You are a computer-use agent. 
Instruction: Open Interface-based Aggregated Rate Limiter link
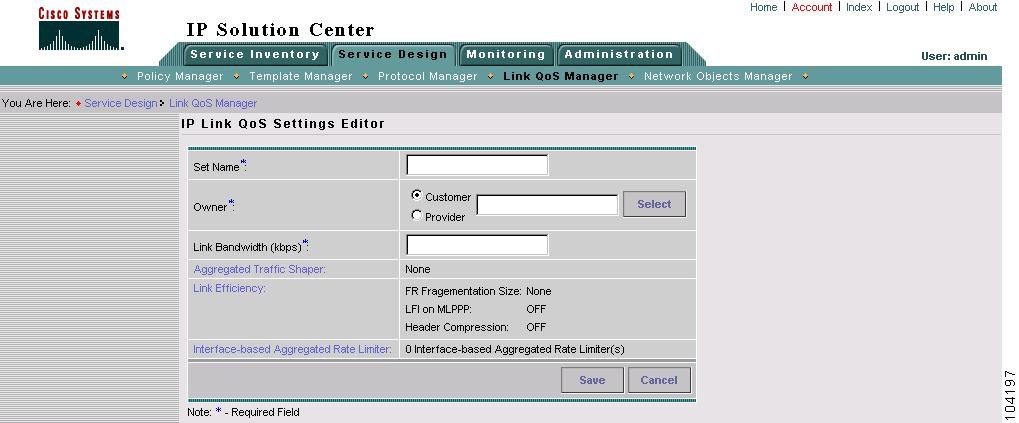(x=292, y=349)
